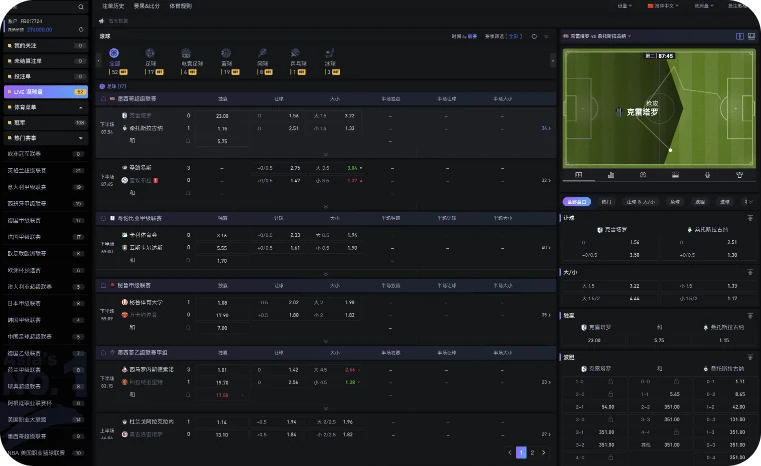Open bar-chart statistics tab under match tracker
The image size is (761, 466).
(x=611, y=175)
